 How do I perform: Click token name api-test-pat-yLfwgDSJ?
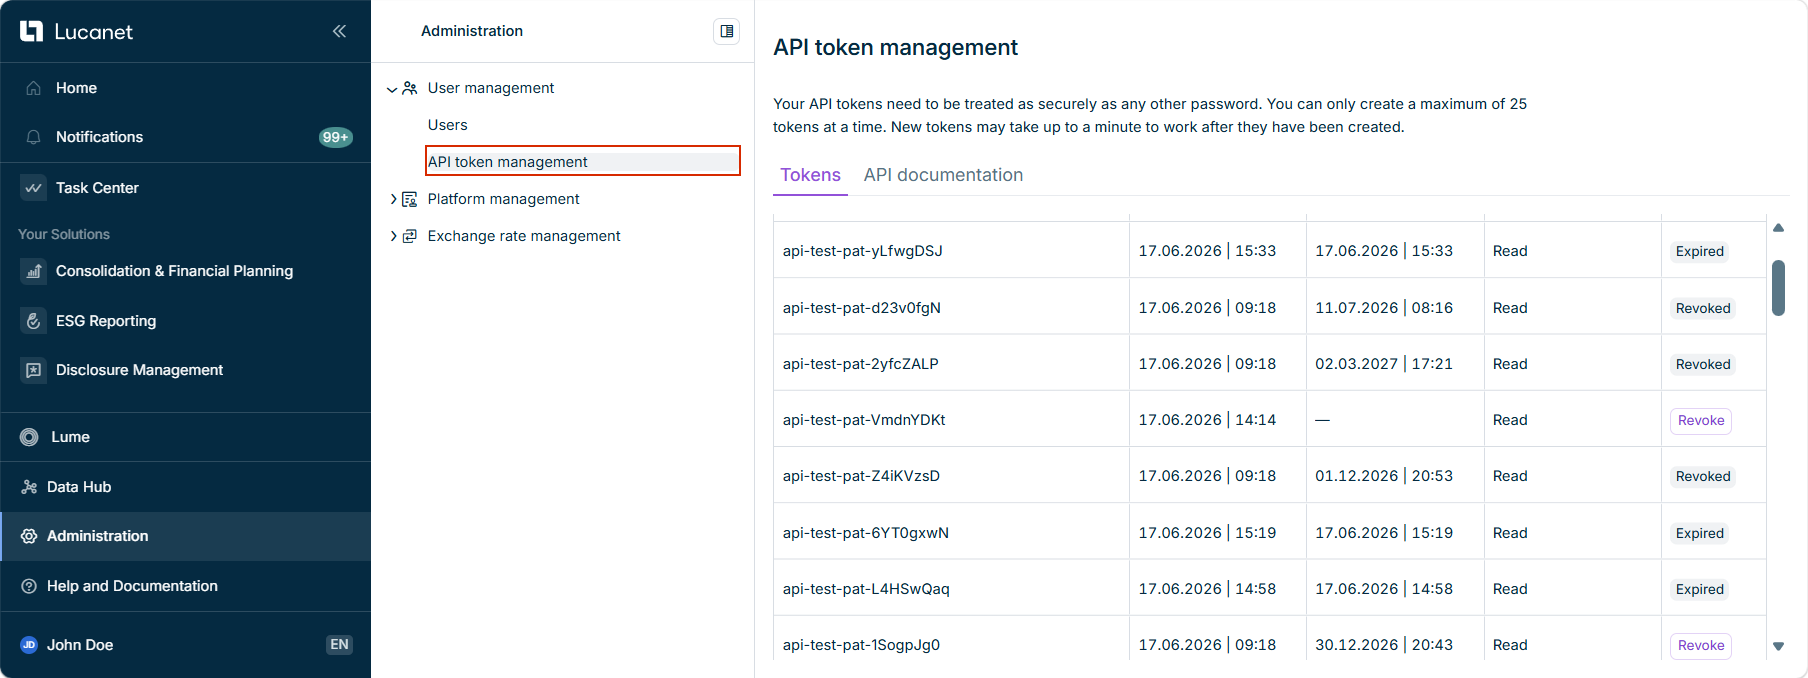862,251
